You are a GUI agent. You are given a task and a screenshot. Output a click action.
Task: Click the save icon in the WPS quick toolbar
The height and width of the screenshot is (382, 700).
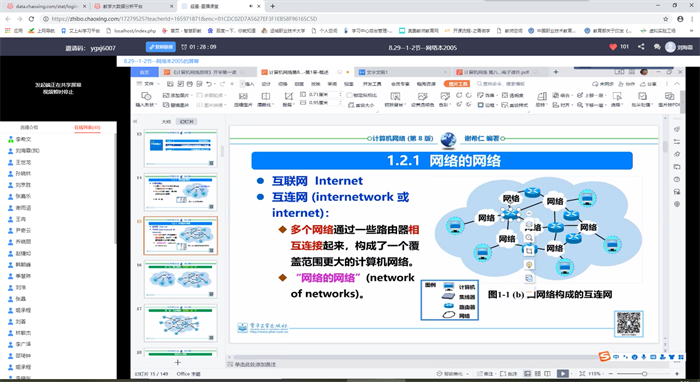[170, 84]
